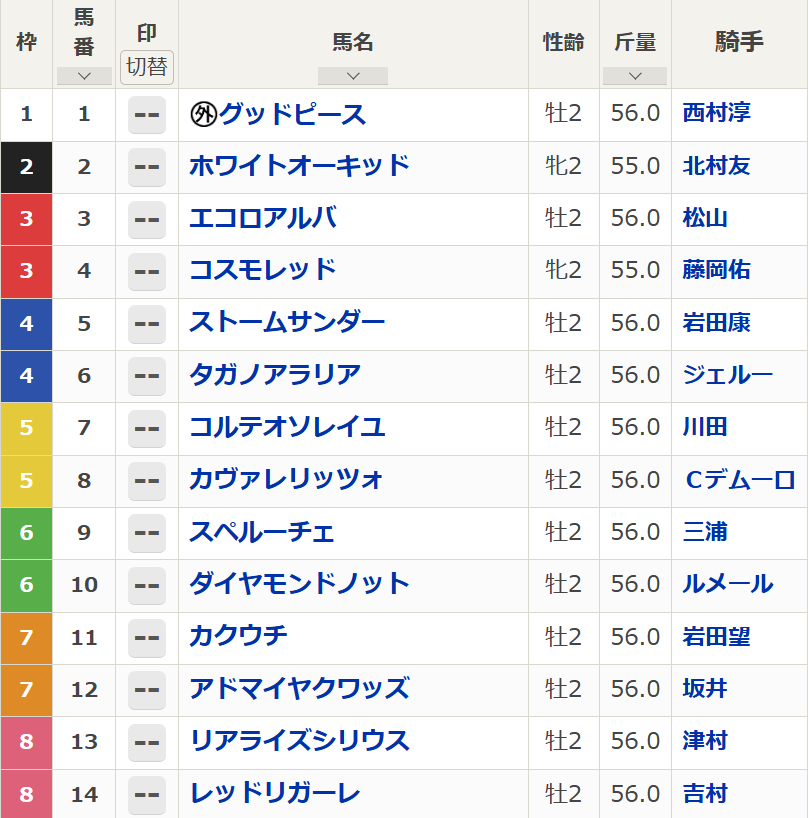The width and height of the screenshot is (808, 818).
Task: Expand the 馬番 sort dropdown
Action: pyautogui.click(x=84, y=76)
